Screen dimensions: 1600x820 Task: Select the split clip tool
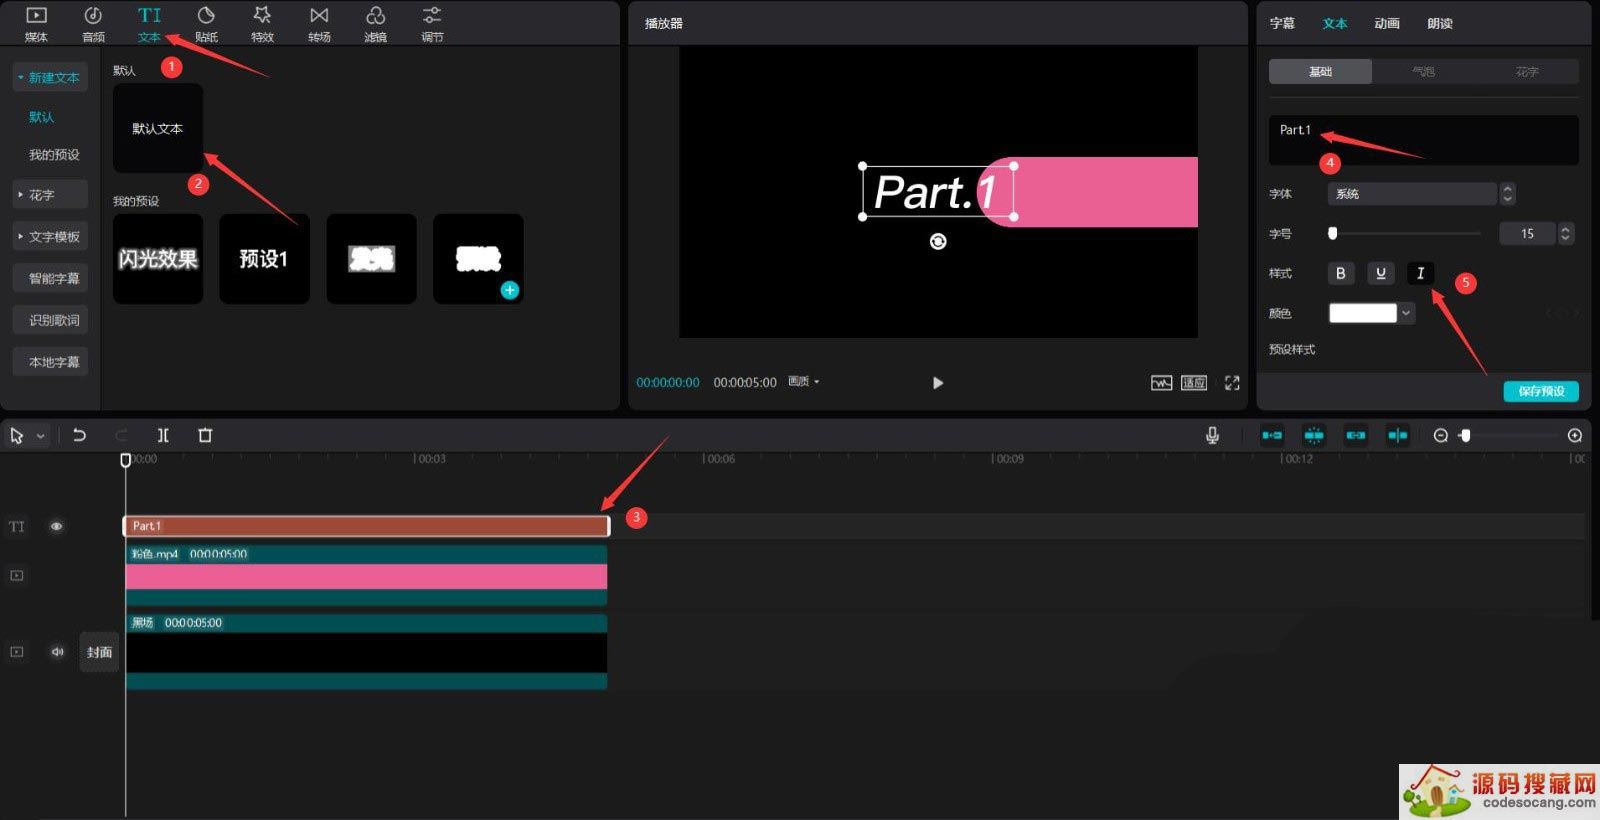click(163, 435)
